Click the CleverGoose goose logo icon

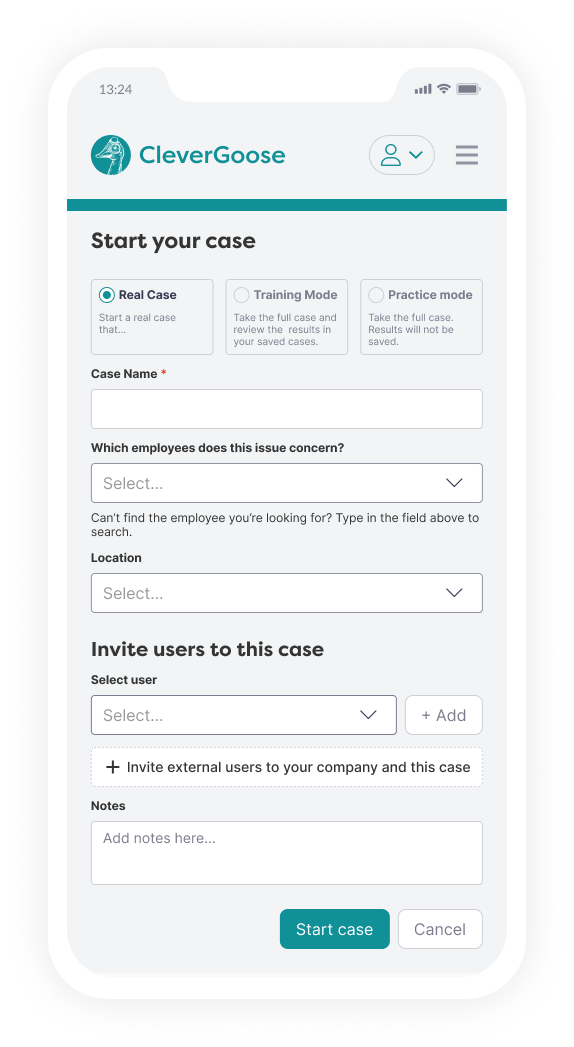coord(111,155)
